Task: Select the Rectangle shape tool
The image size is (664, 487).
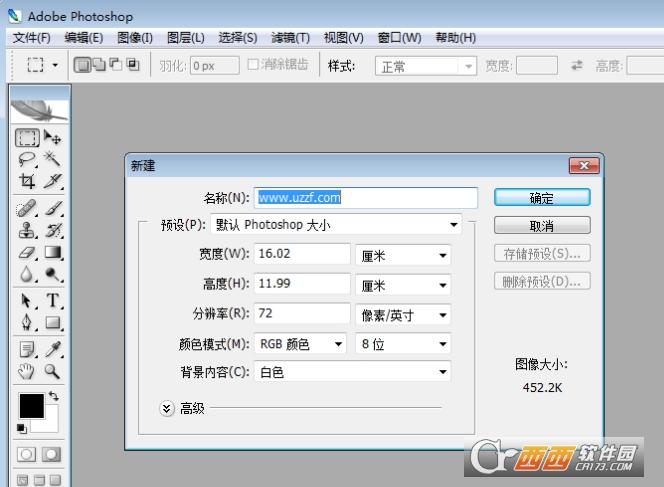Action: (x=53, y=322)
